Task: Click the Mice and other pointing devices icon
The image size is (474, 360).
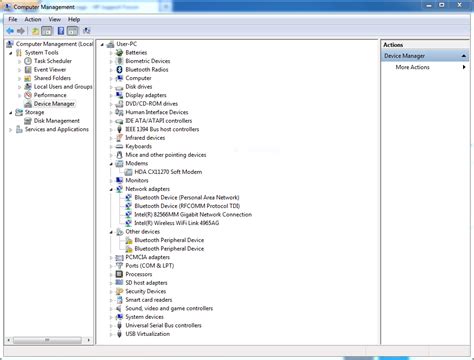Action: pyautogui.click(x=119, y=155)
